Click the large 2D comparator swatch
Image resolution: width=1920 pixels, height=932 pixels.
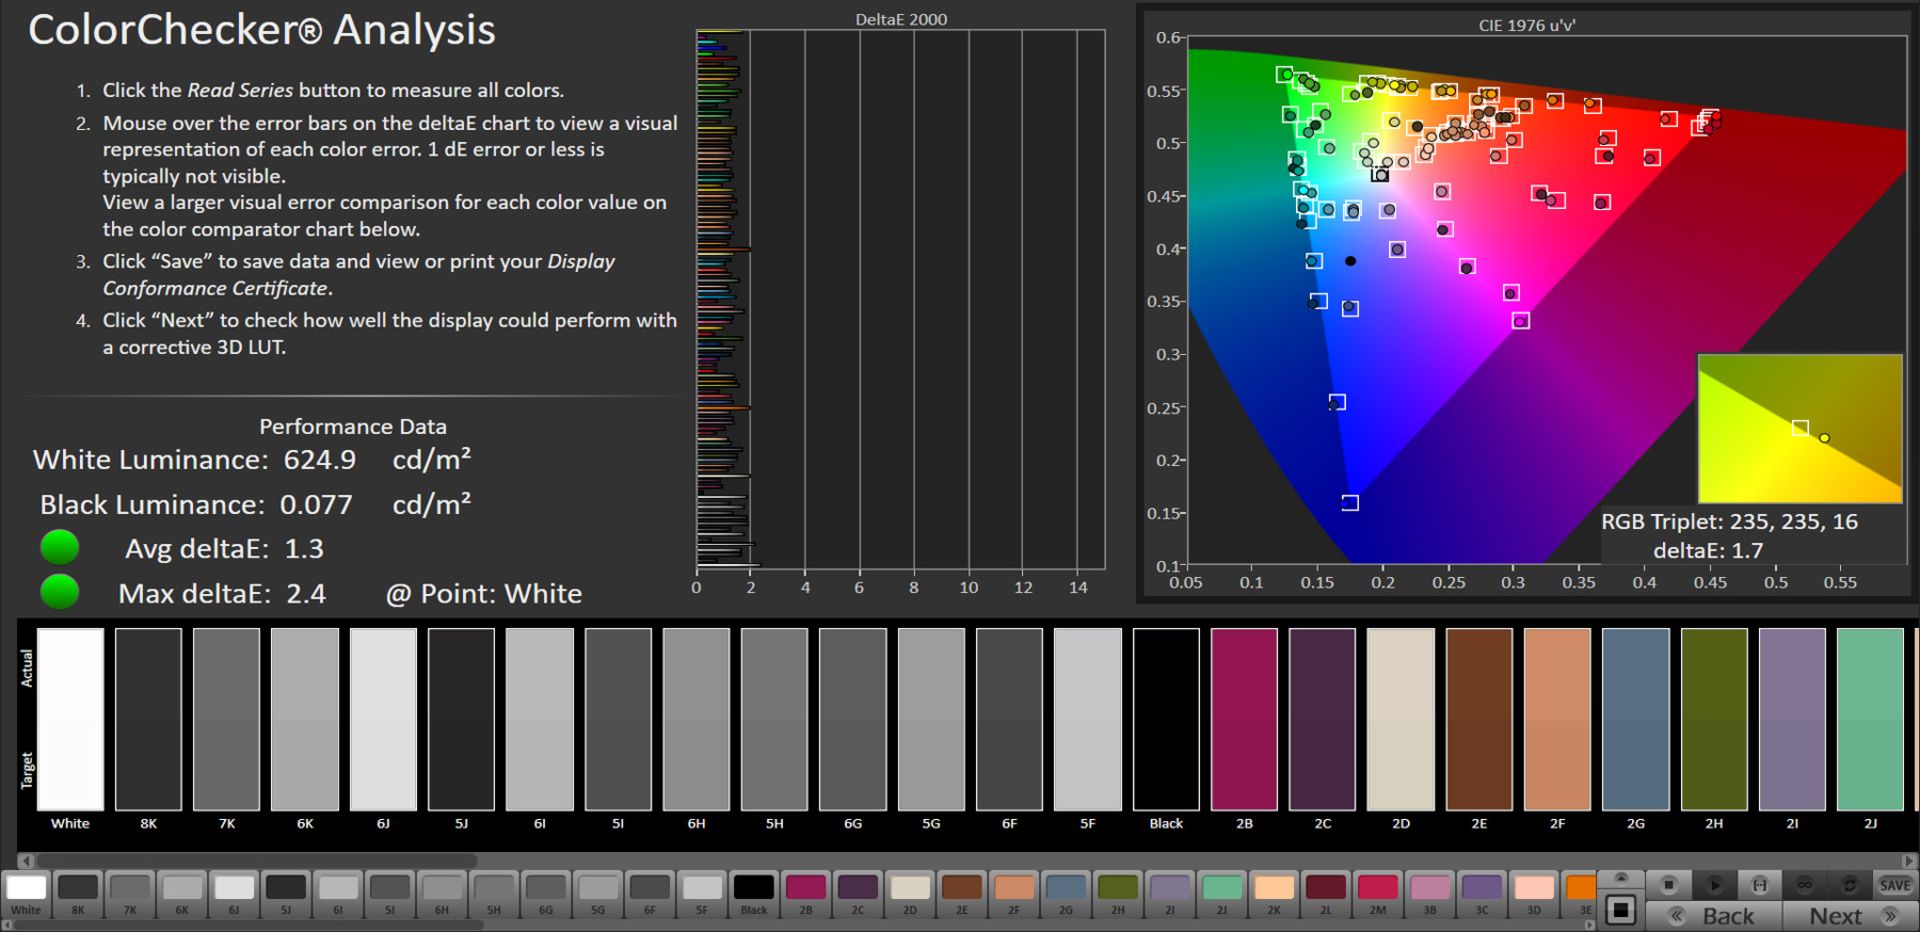click(x=1401, y=719)
